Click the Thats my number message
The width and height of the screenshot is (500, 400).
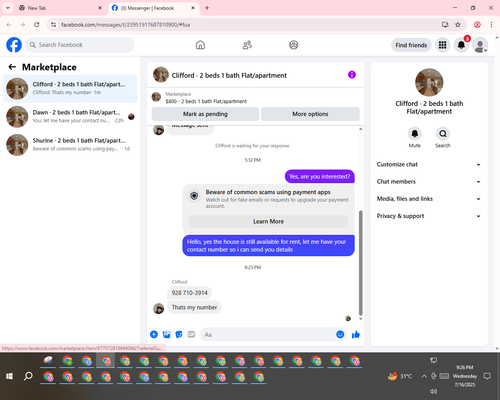(x=194, y=307)
